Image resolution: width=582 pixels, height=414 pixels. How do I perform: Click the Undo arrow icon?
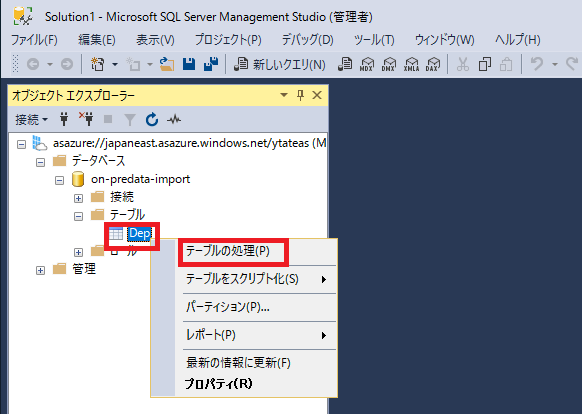(536, 64)
